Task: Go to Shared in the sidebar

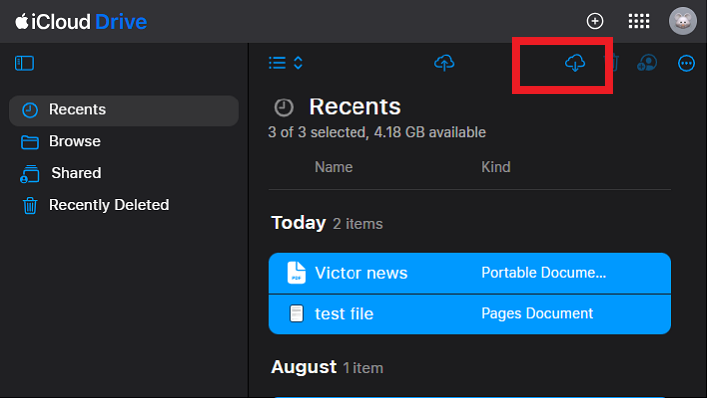Action: tap(76, 173)
